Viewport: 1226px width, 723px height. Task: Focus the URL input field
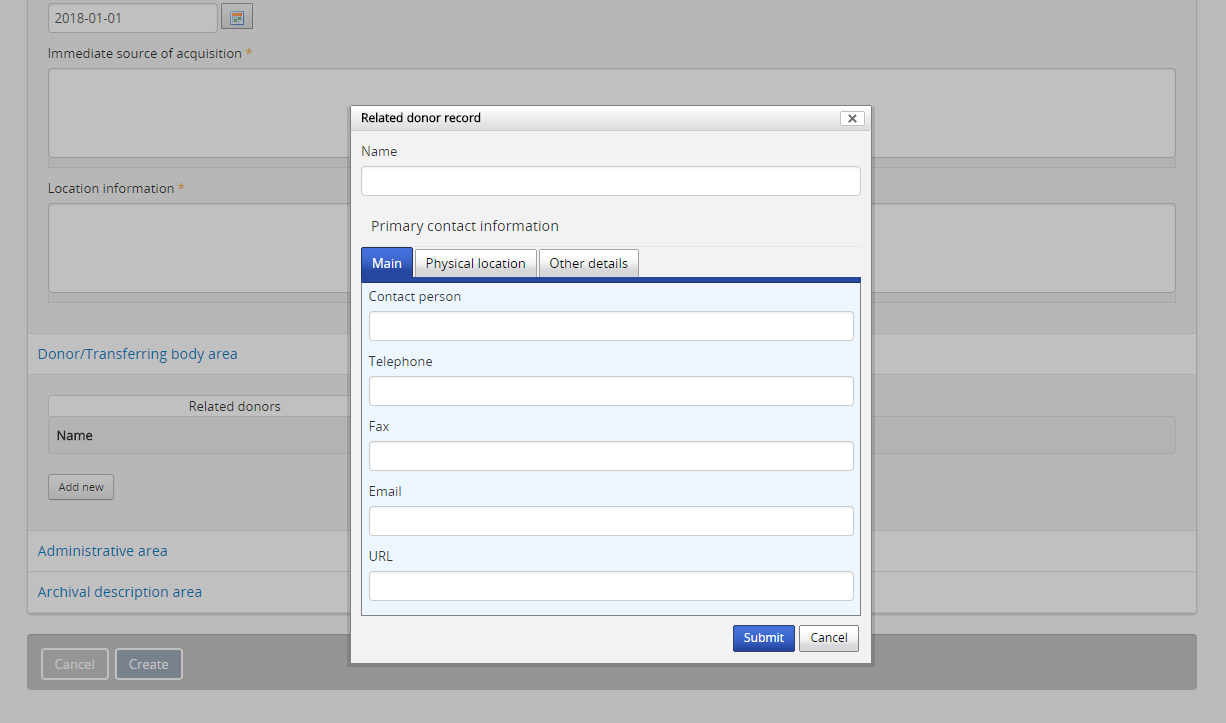[610, 586]
